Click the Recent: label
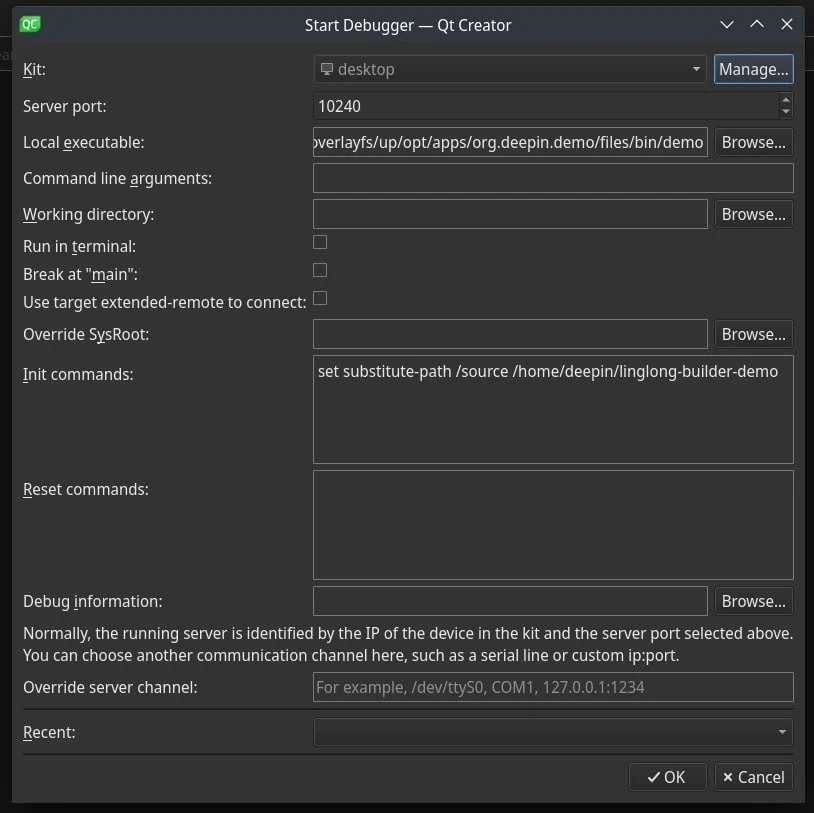The height and width of the screenshot is (813, 814). 49,733
